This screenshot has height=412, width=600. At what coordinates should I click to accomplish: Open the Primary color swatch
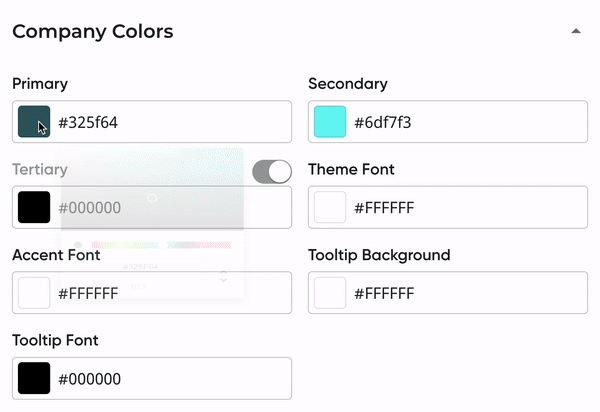(34, 122)
